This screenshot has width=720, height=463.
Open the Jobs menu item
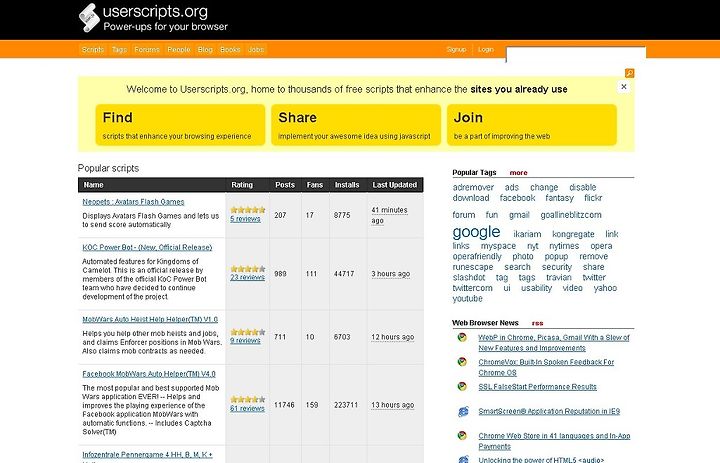(x=256, y=50)
